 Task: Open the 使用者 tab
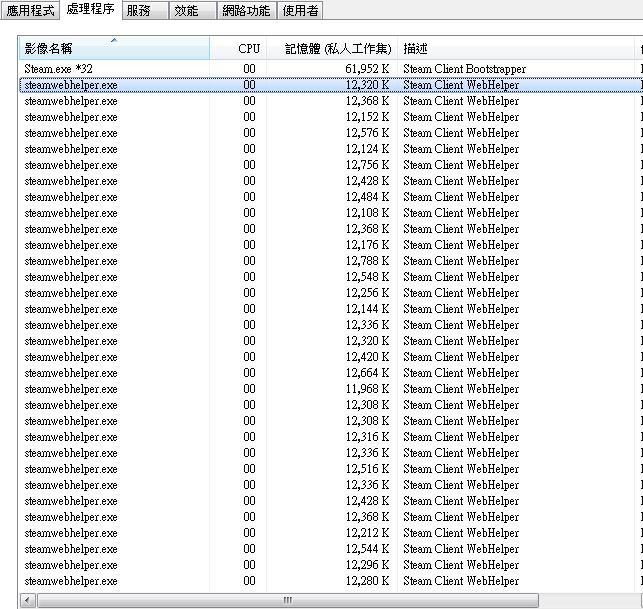coord(300,10)
